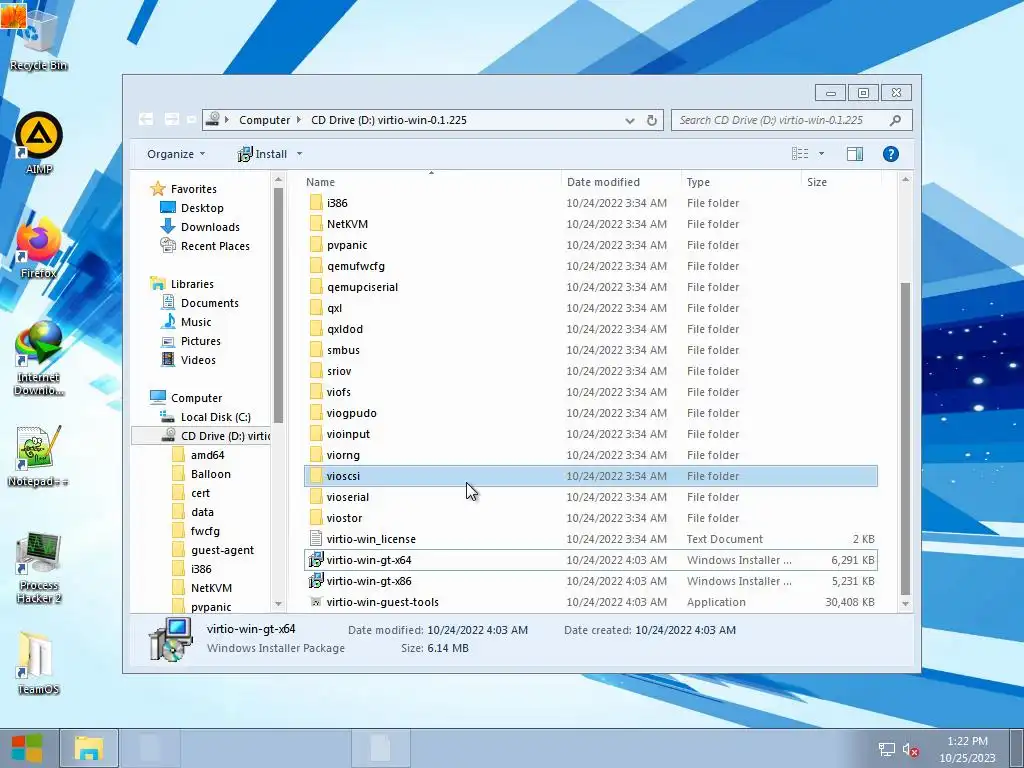Select the vioscsi folder row
1024x768 pixels.
pyautogui.click(x=590, y=476)
